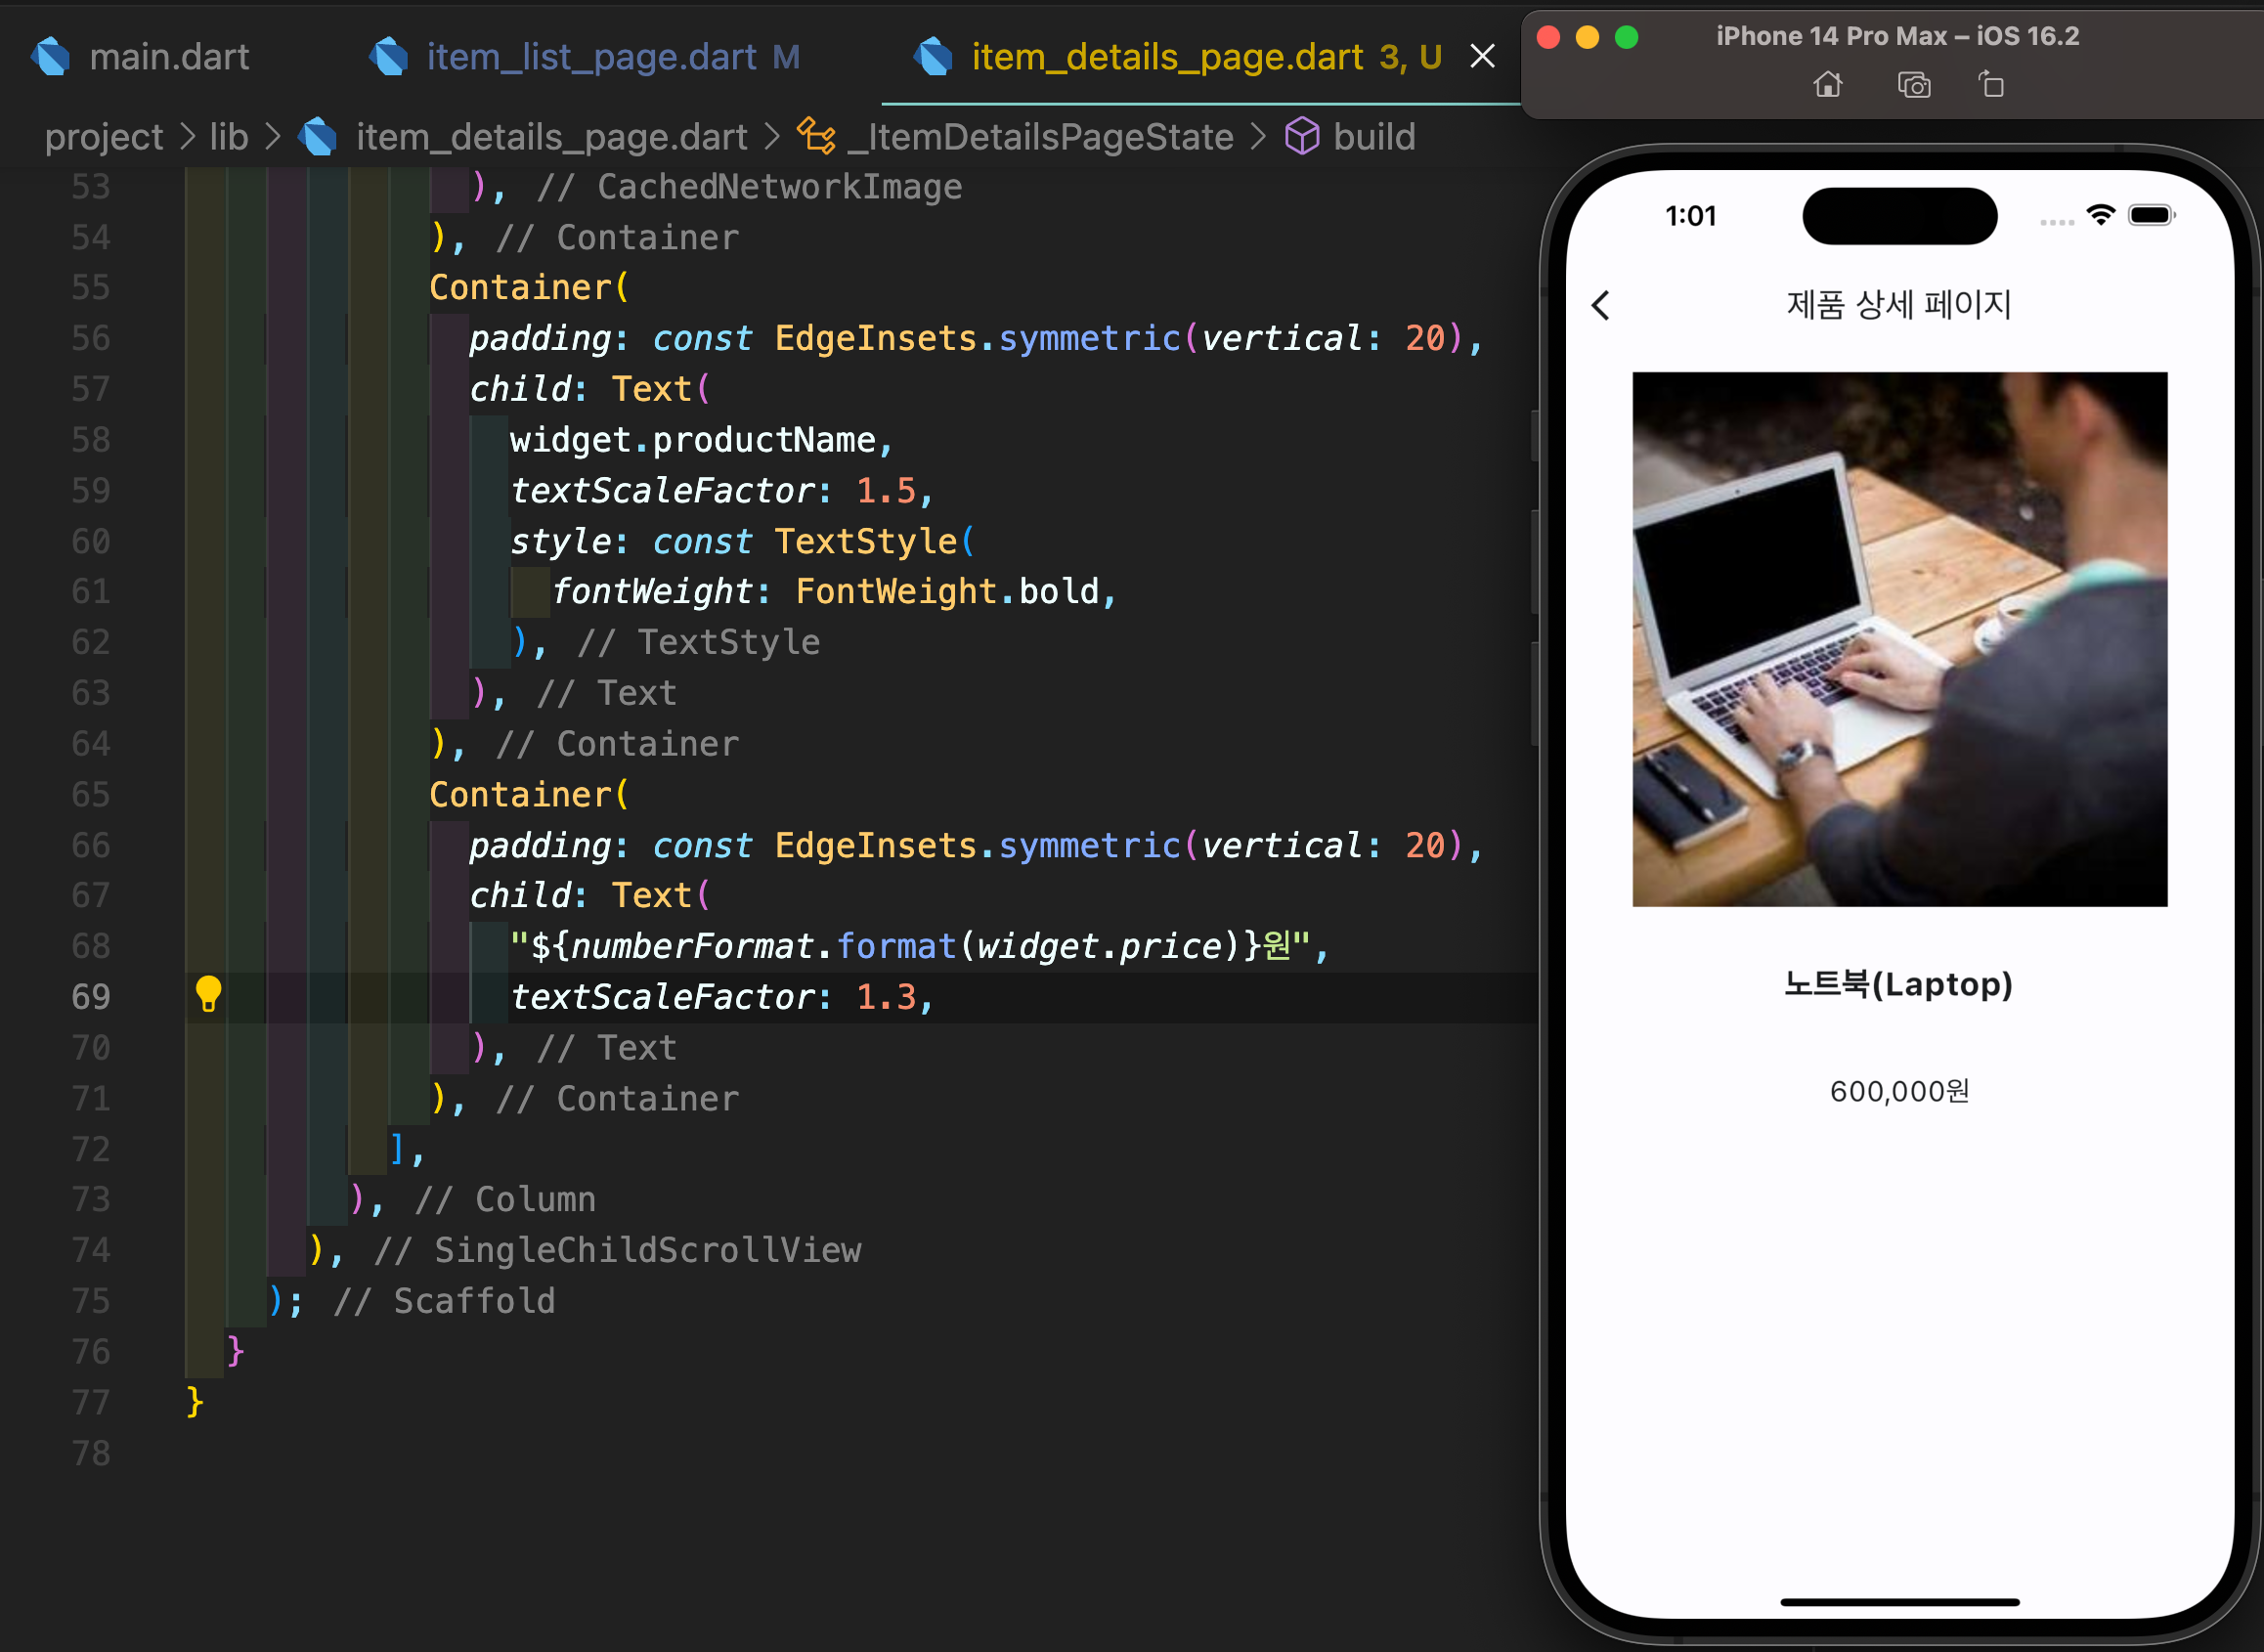Expand the project breadcrumb segment
The width and height of the screenshot is (2264, 1652).
(x=103, y=137)
